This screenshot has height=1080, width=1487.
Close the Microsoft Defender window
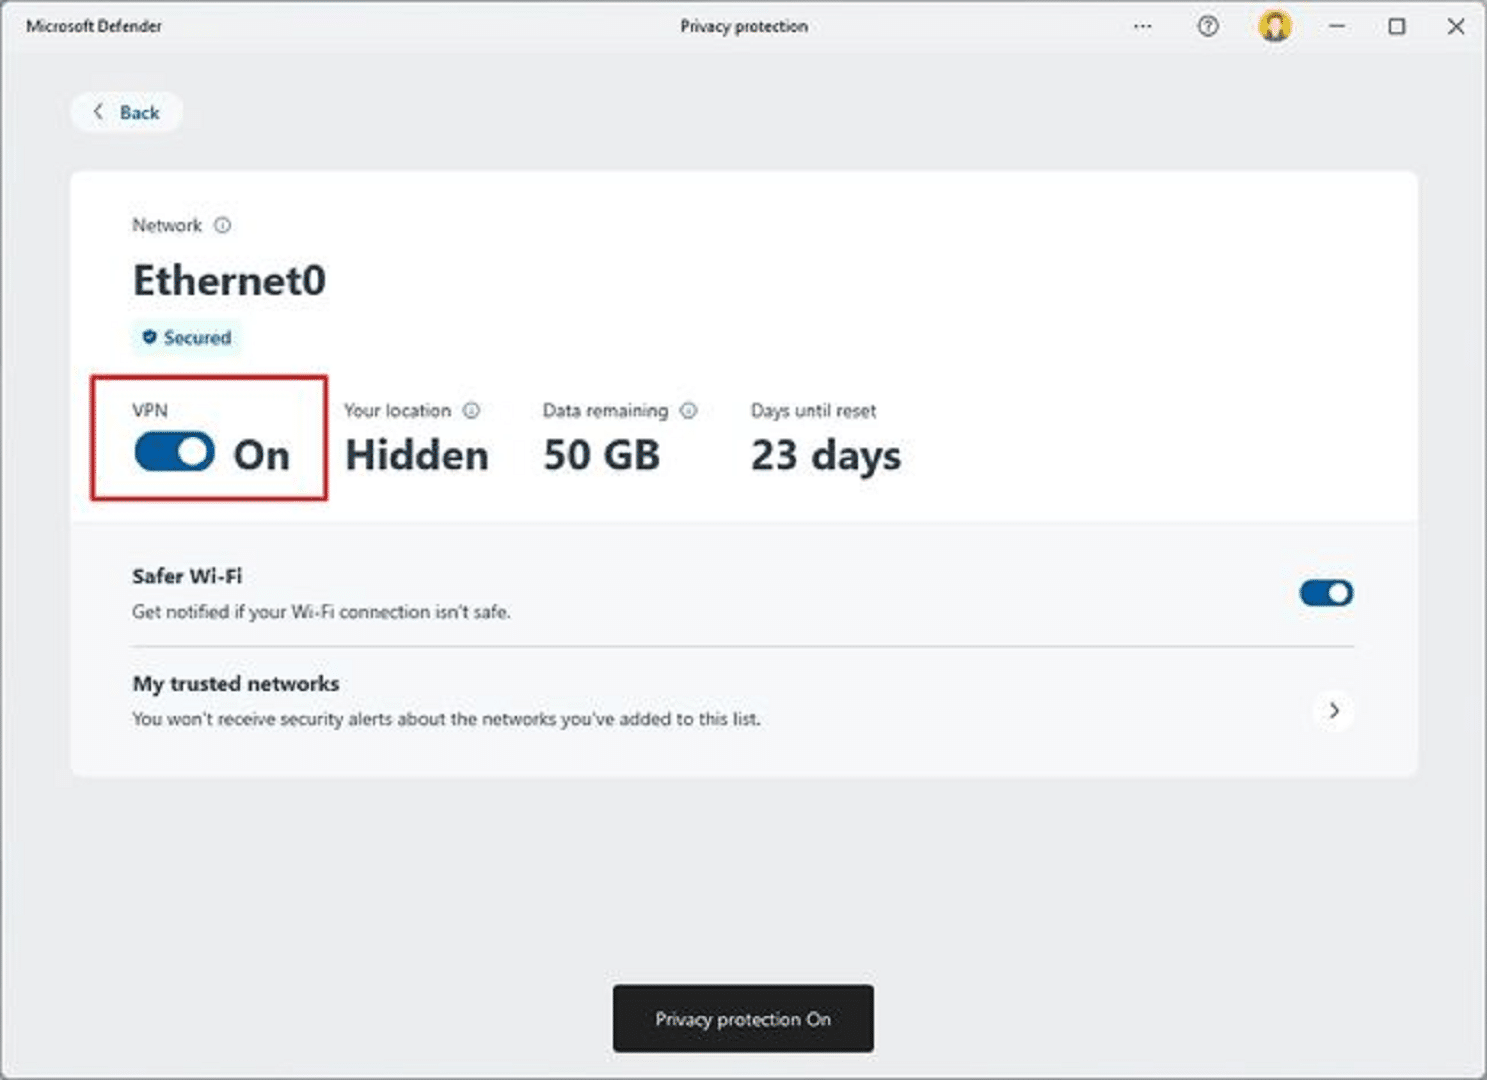1456,27
